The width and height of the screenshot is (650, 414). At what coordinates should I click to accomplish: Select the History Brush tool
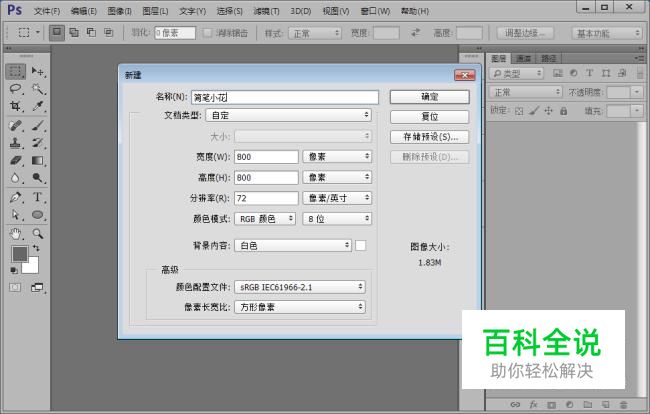[38, 143]
